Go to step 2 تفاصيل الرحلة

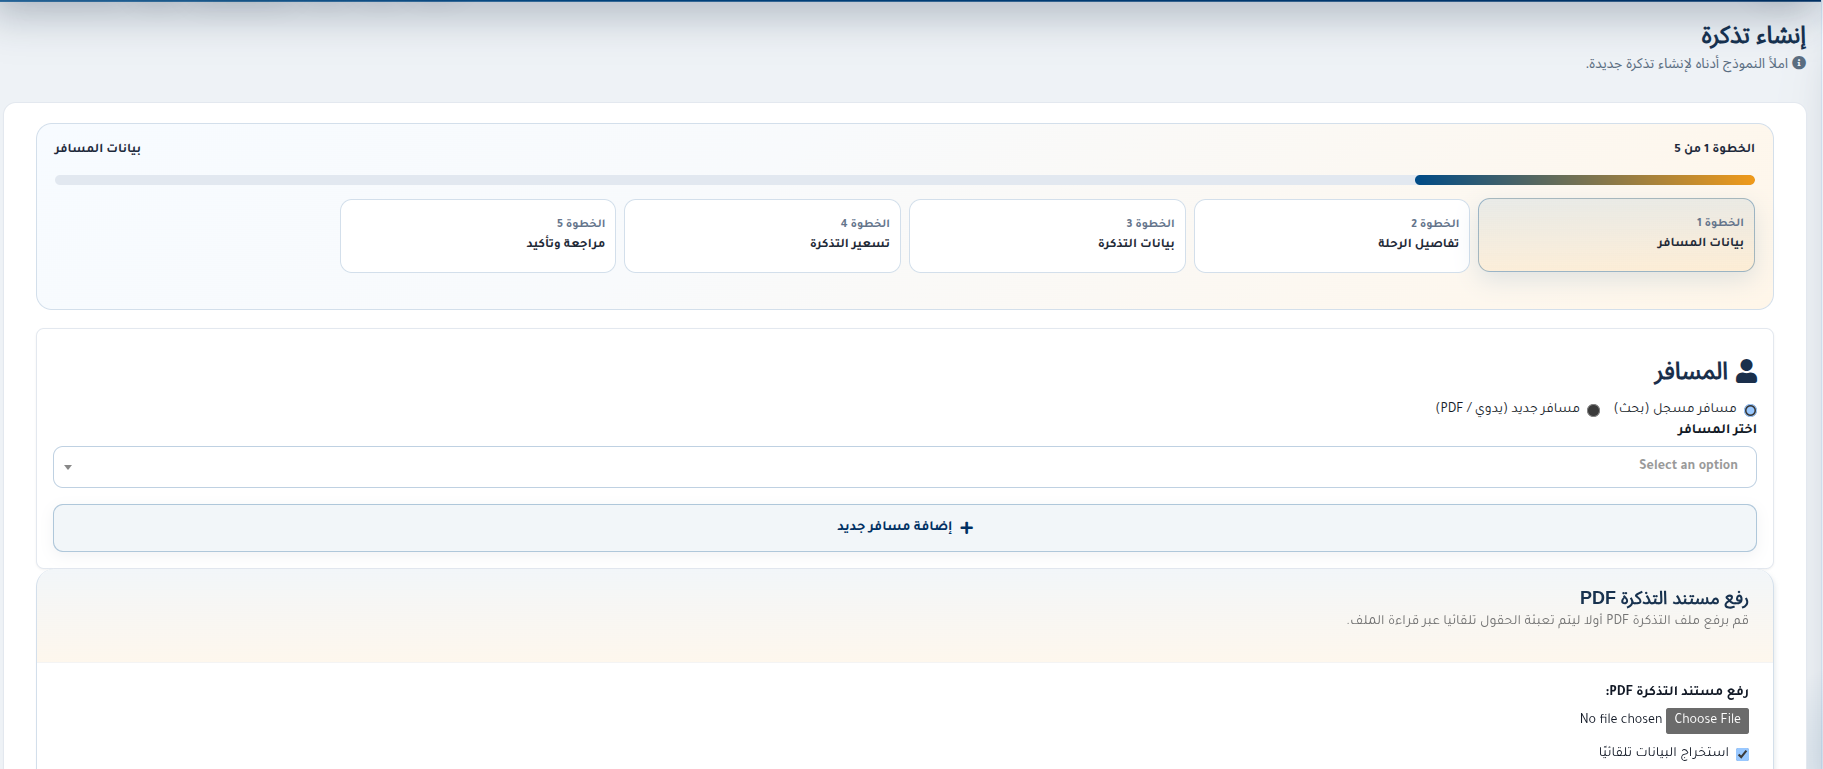tap(1331, 236)
